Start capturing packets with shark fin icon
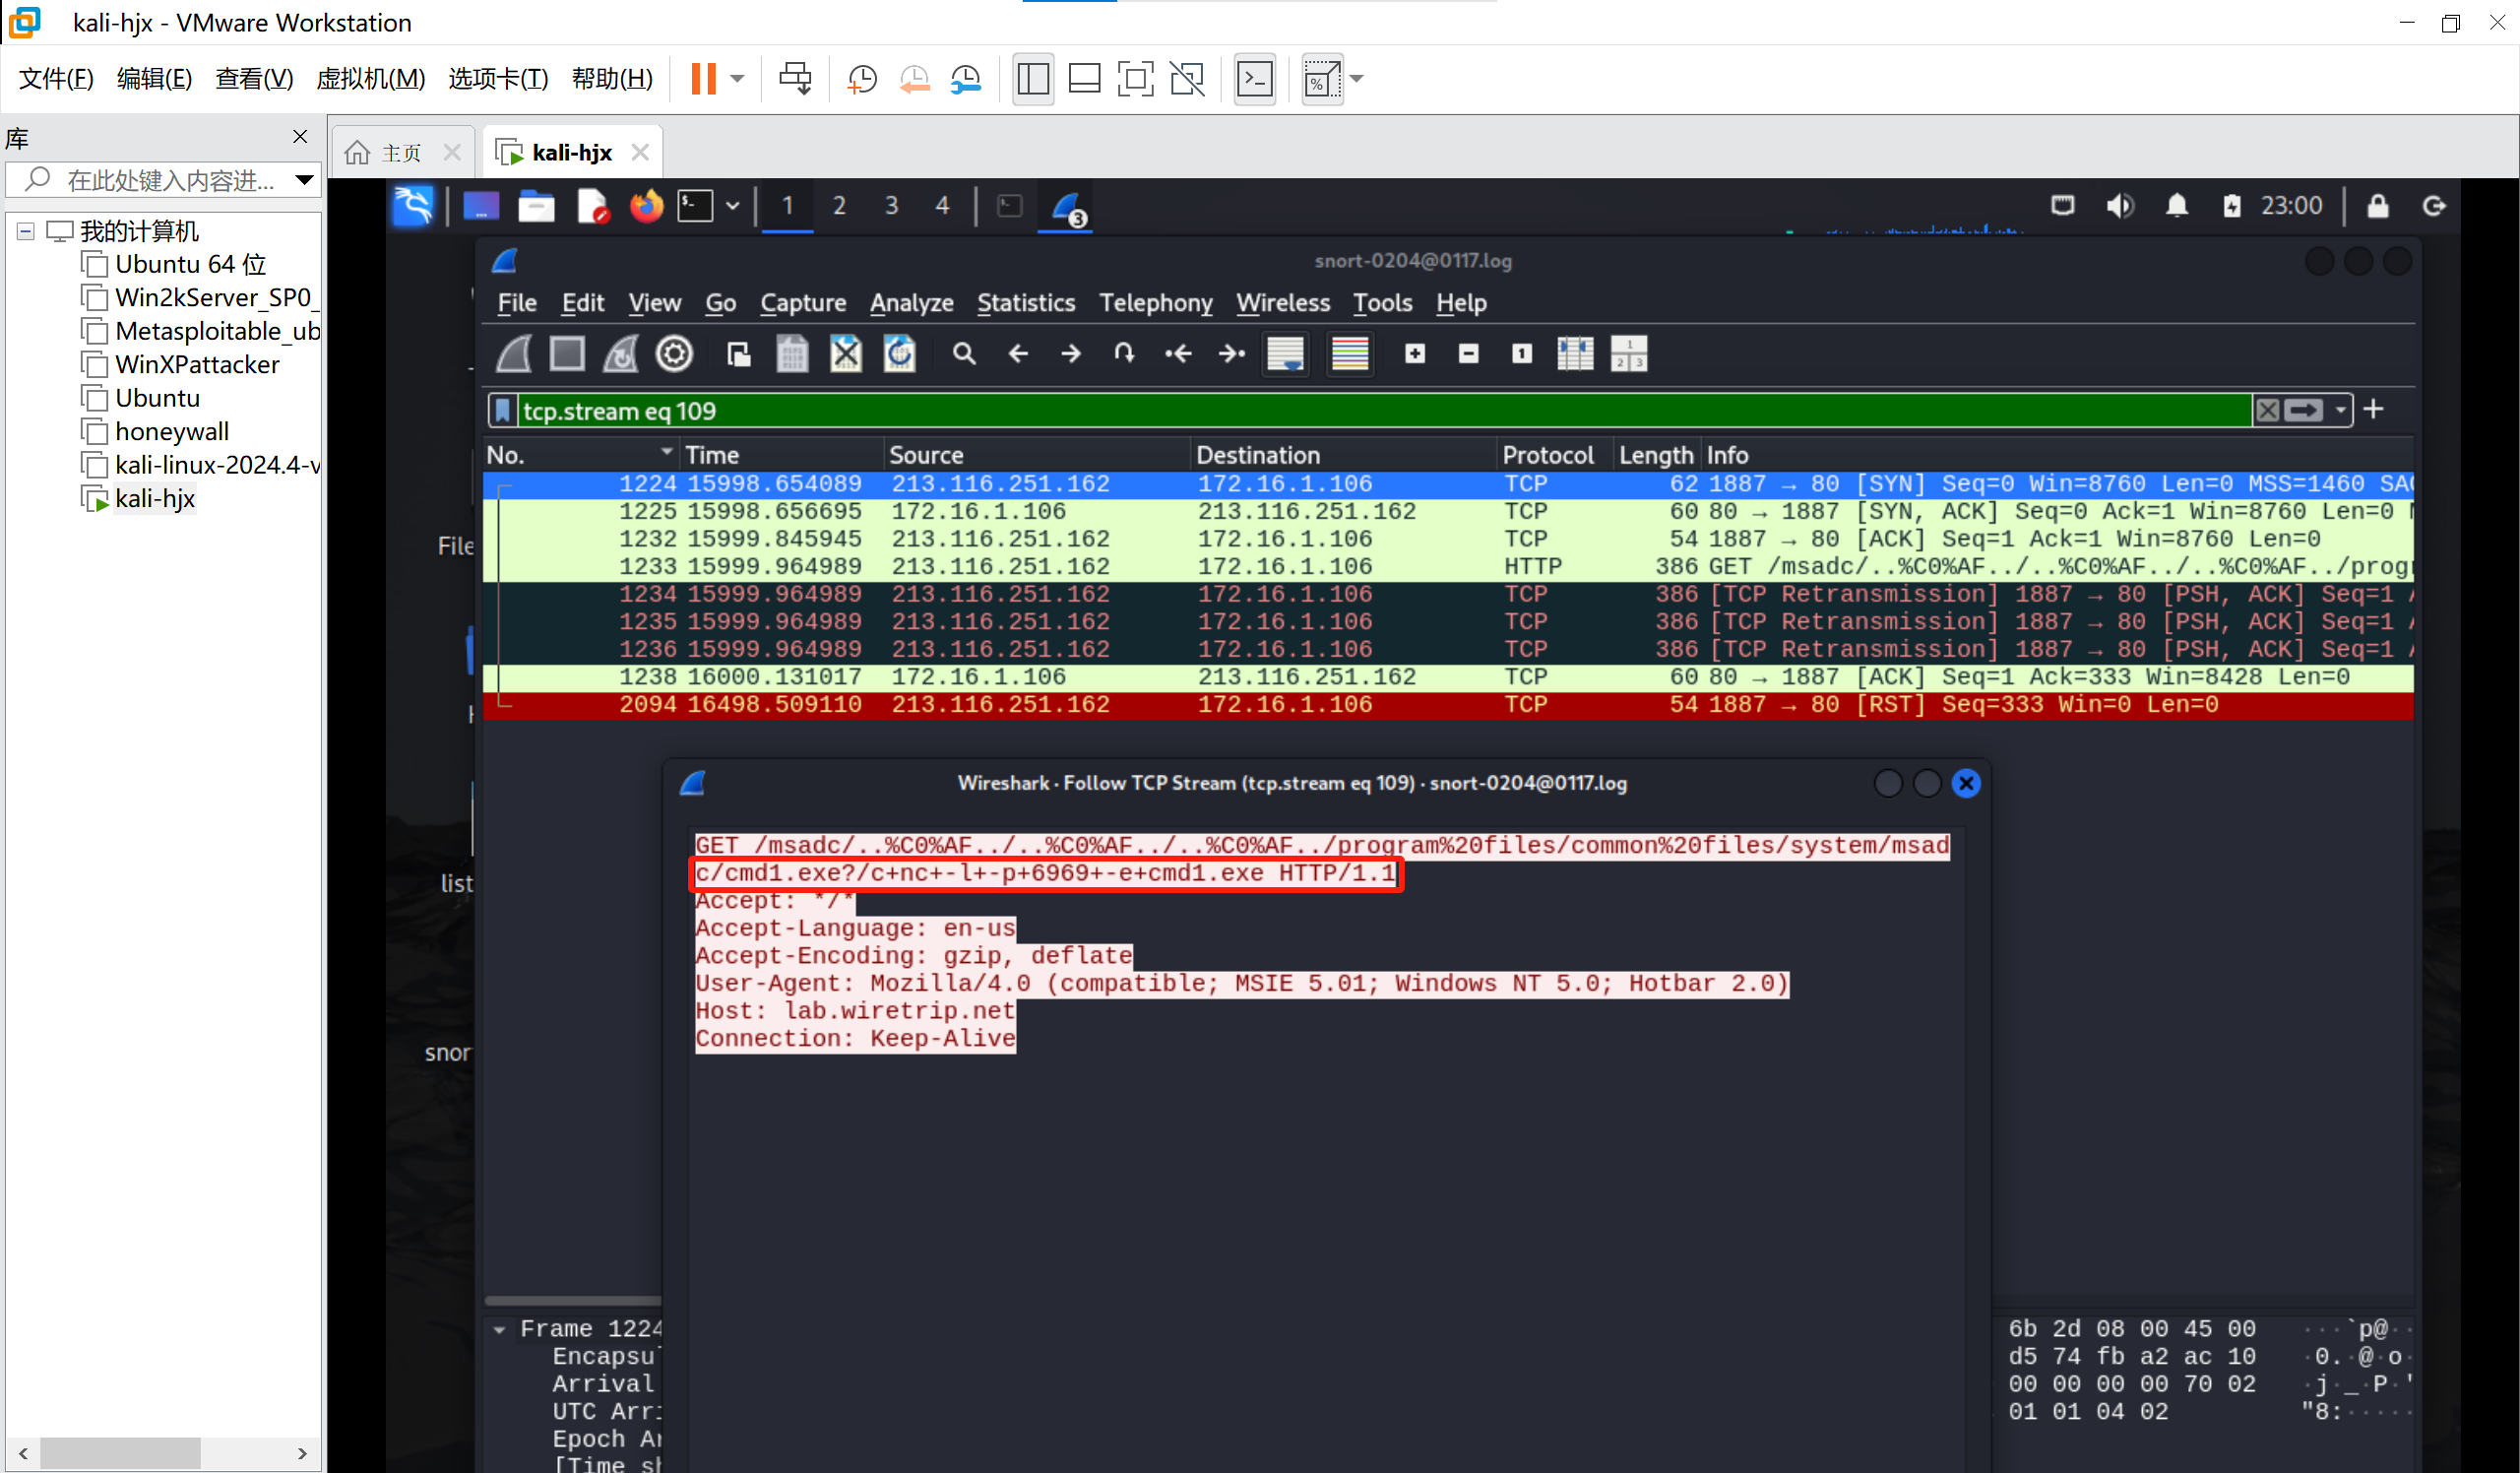2520x1473 pixels. pos(514,354)
